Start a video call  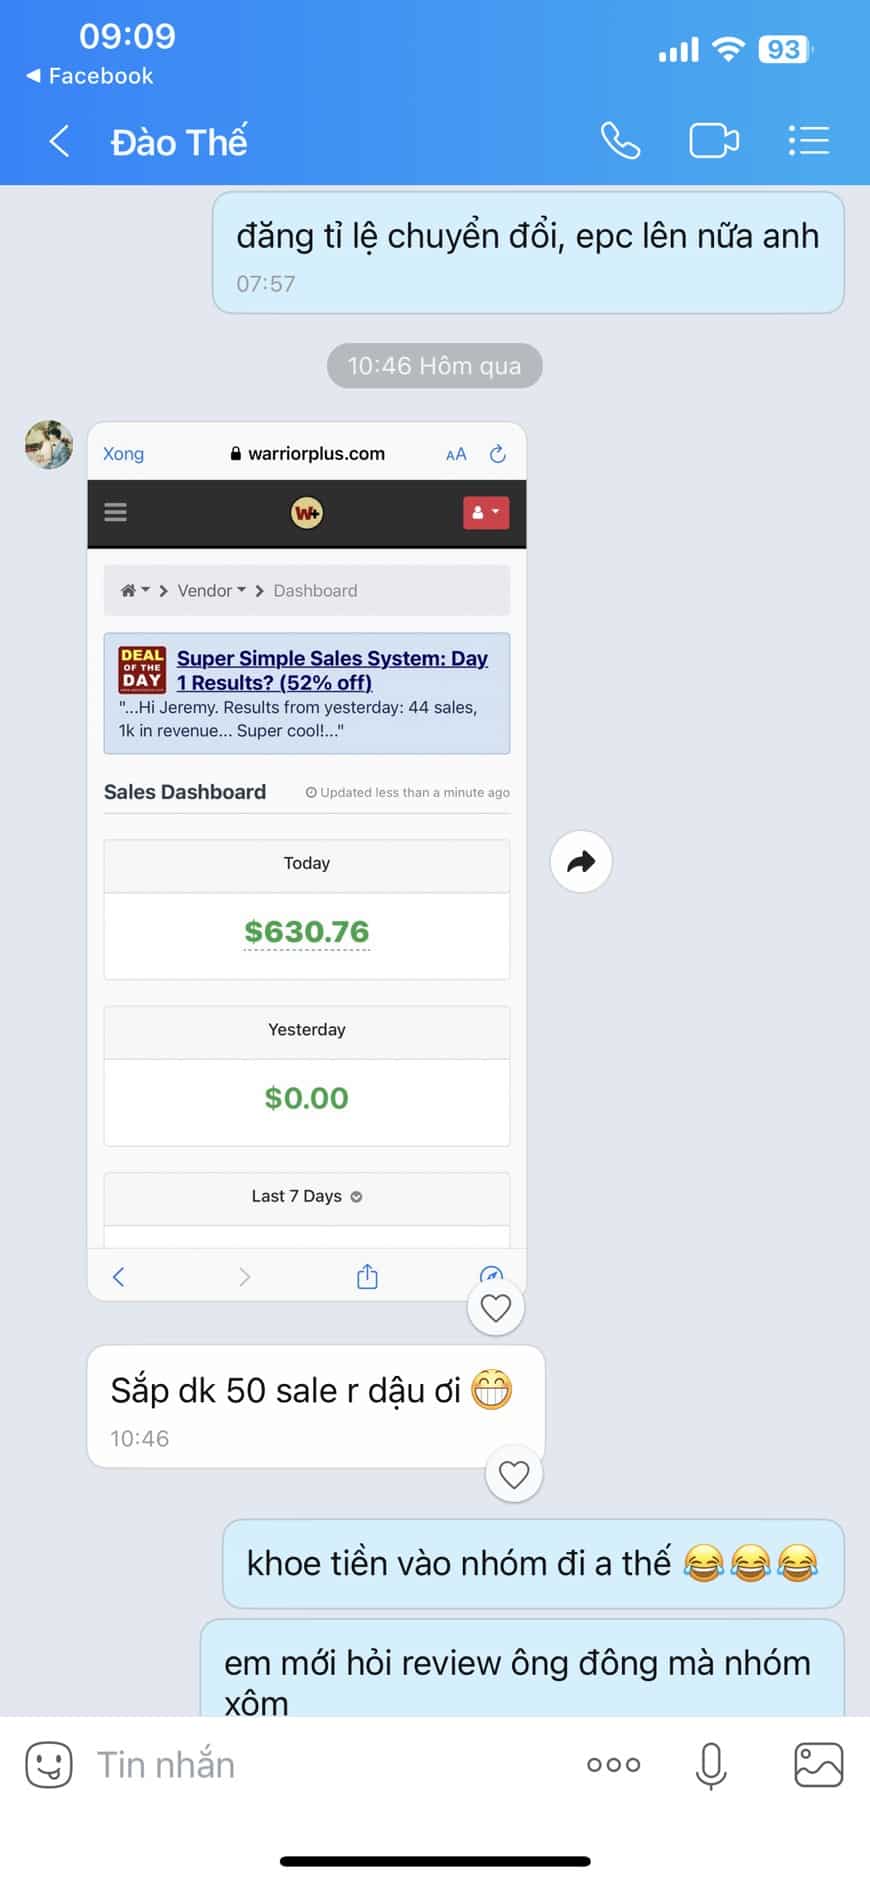coord(714,141)
